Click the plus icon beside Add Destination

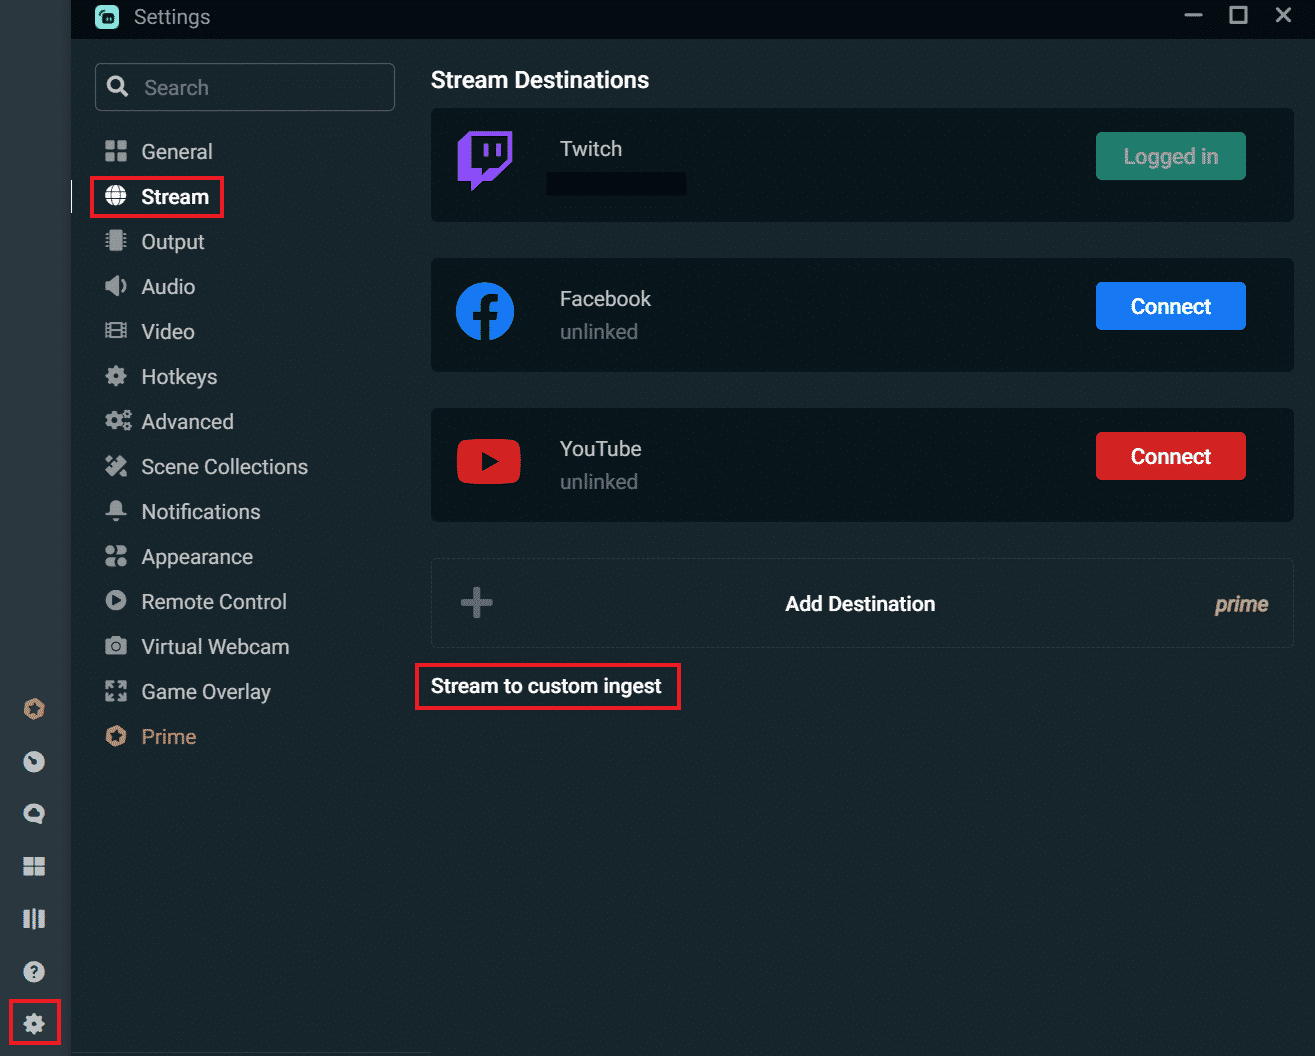[477, 602]
